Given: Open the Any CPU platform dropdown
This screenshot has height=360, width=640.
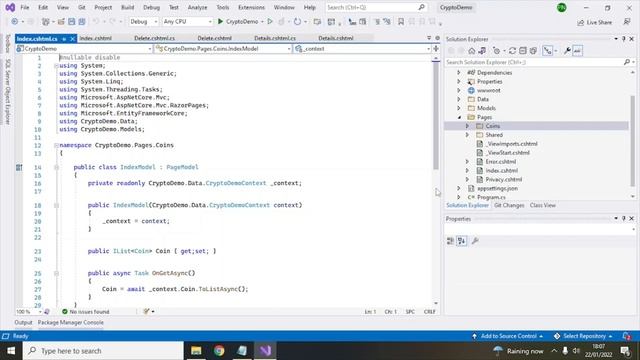Looking at the screenshot, I should pos(187,22).
